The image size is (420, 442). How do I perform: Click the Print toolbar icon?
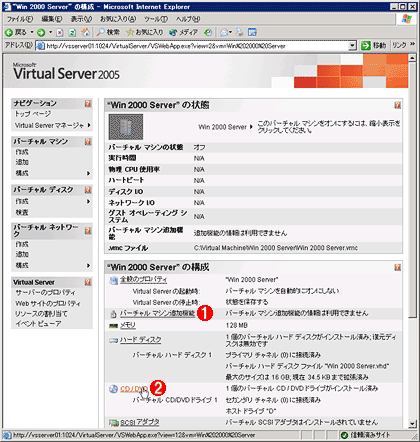pyautogui.click(x=240, y=32)
